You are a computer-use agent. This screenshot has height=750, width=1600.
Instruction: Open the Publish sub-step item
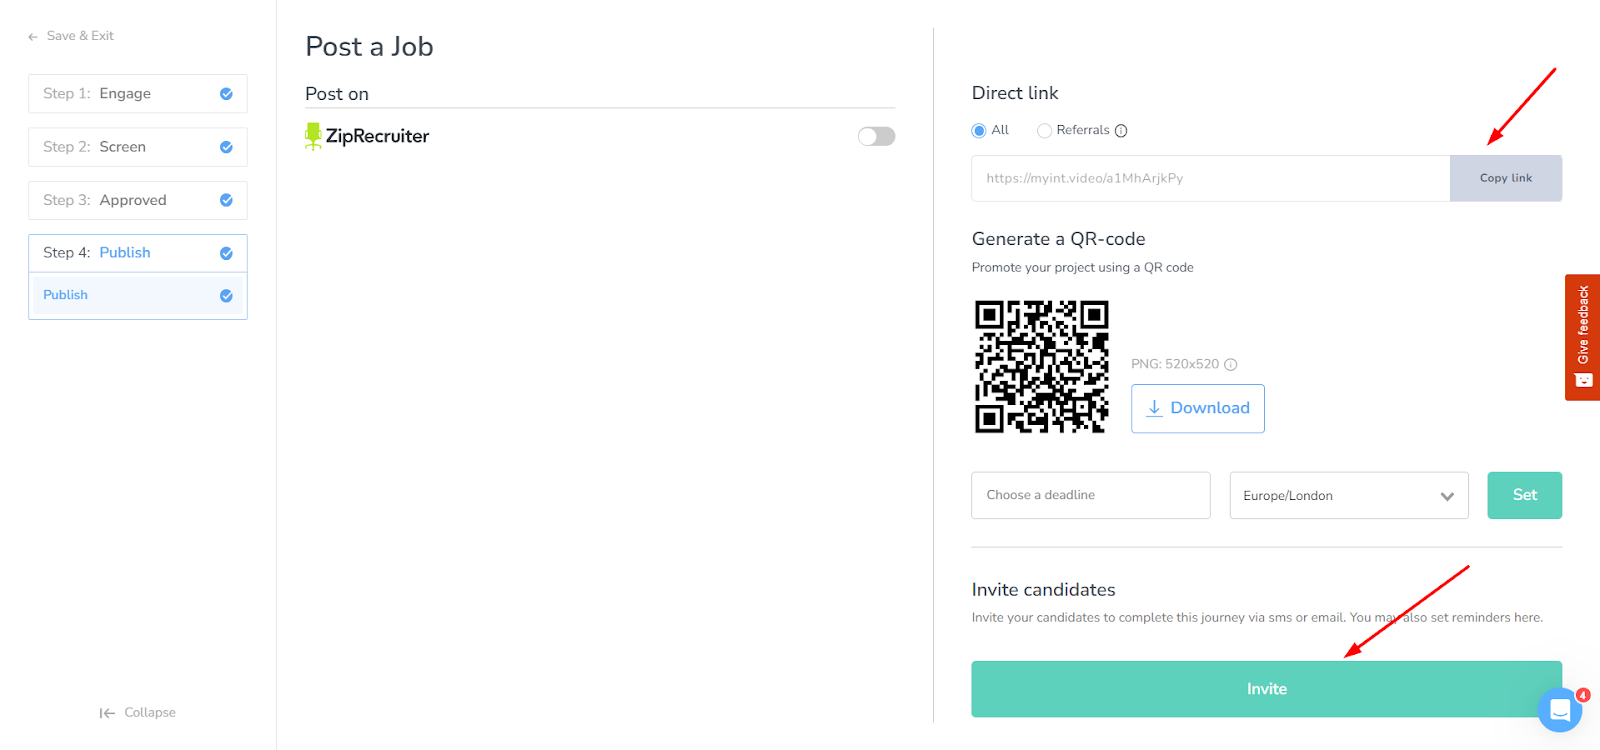coord(137,295)
